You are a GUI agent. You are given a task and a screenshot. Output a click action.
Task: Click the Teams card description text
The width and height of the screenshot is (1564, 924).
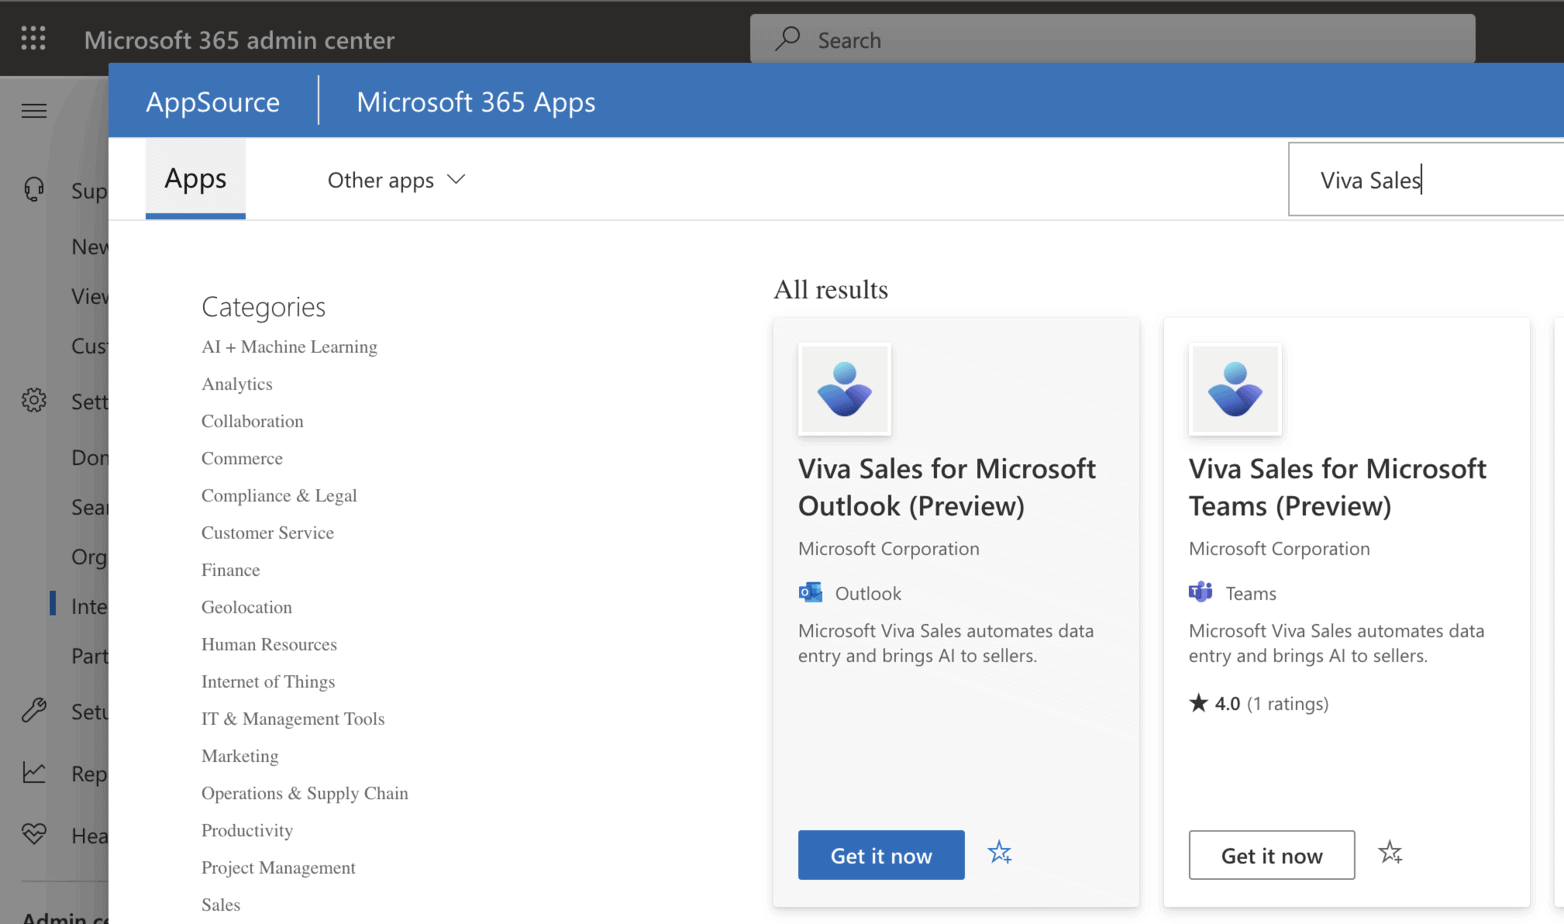click(x=1336, y=643)
